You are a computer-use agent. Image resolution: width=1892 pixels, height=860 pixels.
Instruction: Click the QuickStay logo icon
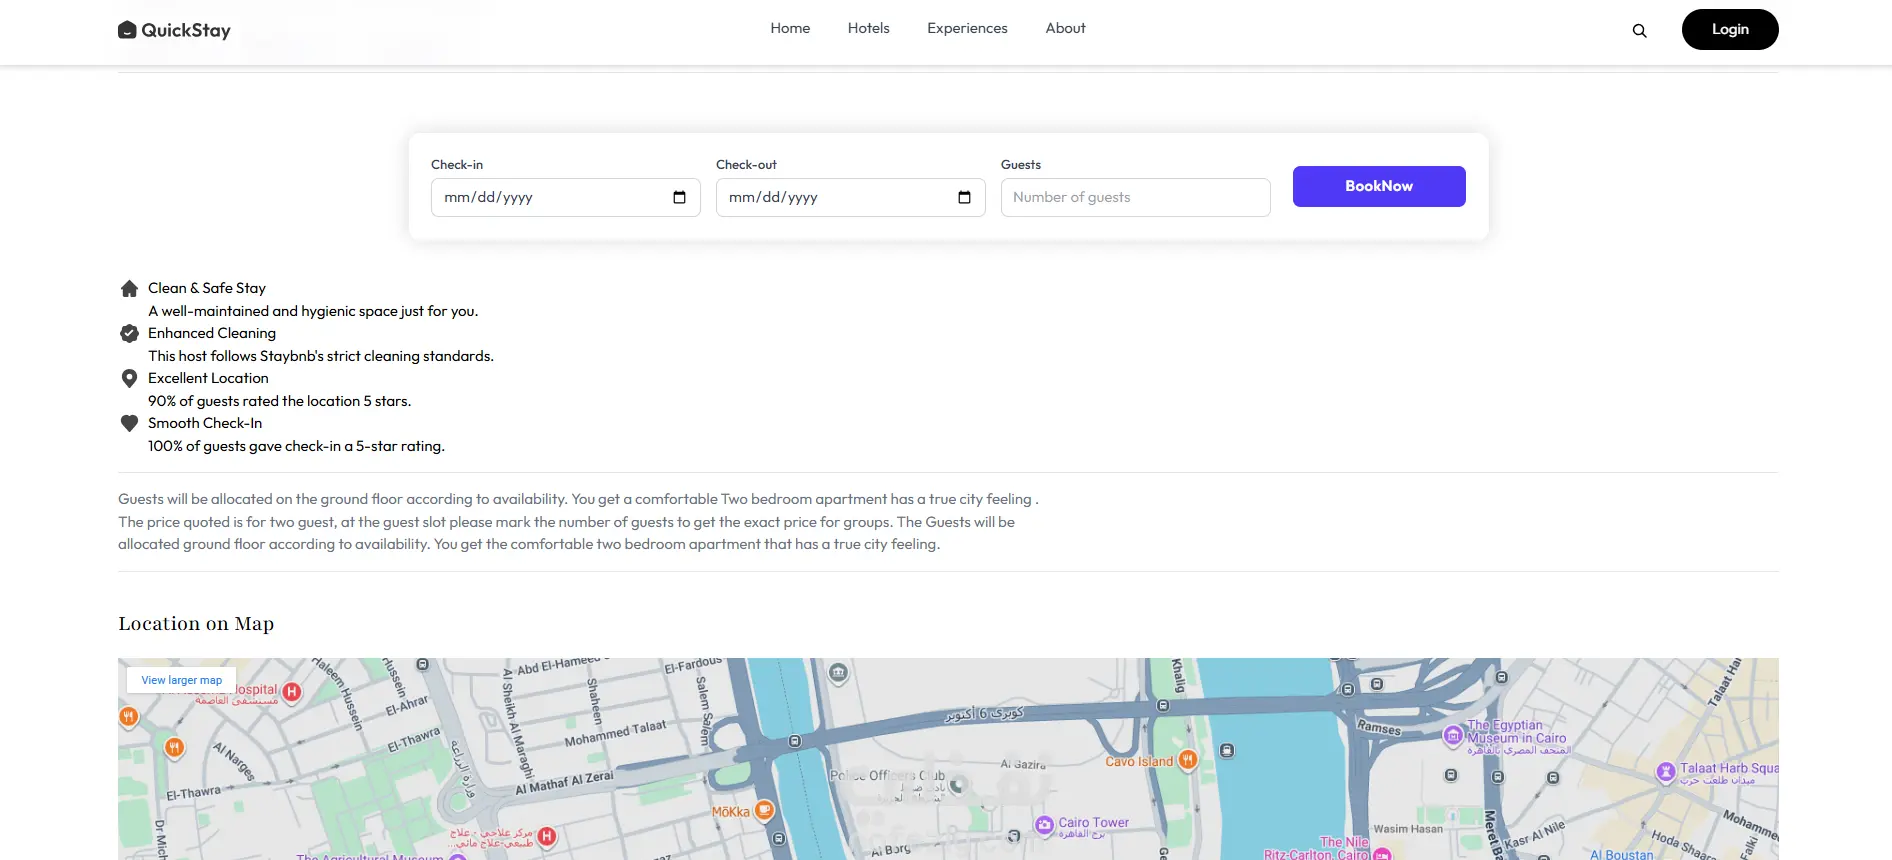click(x=127, y=30)
